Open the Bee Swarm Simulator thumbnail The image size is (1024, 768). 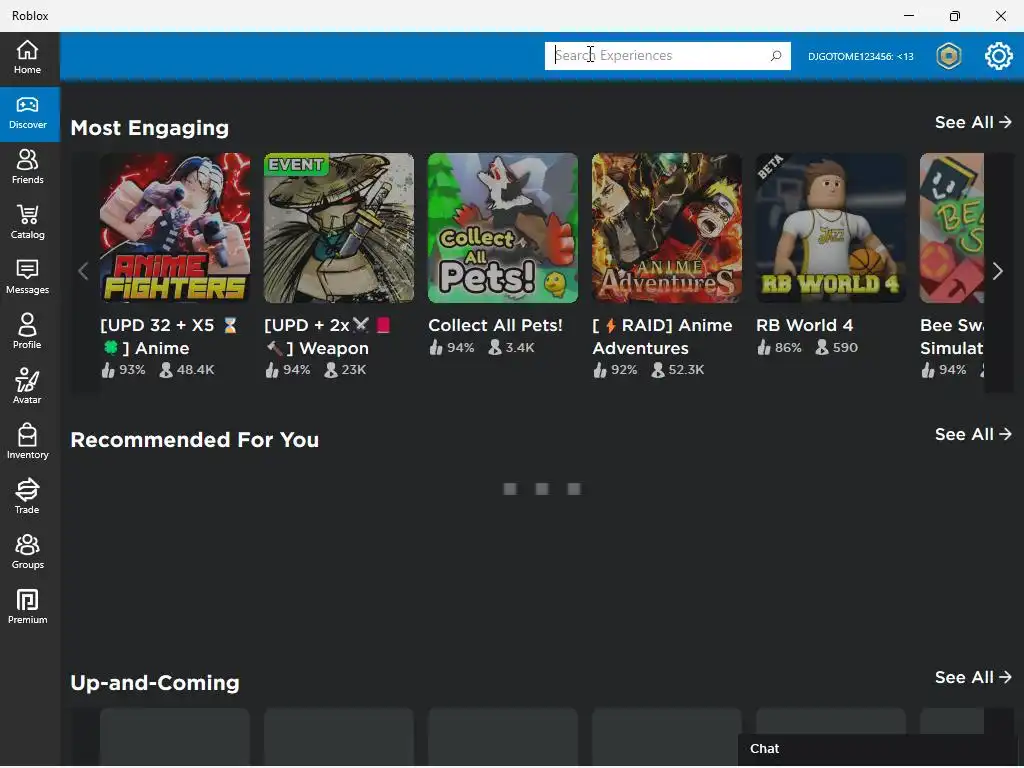pos(952,228)
